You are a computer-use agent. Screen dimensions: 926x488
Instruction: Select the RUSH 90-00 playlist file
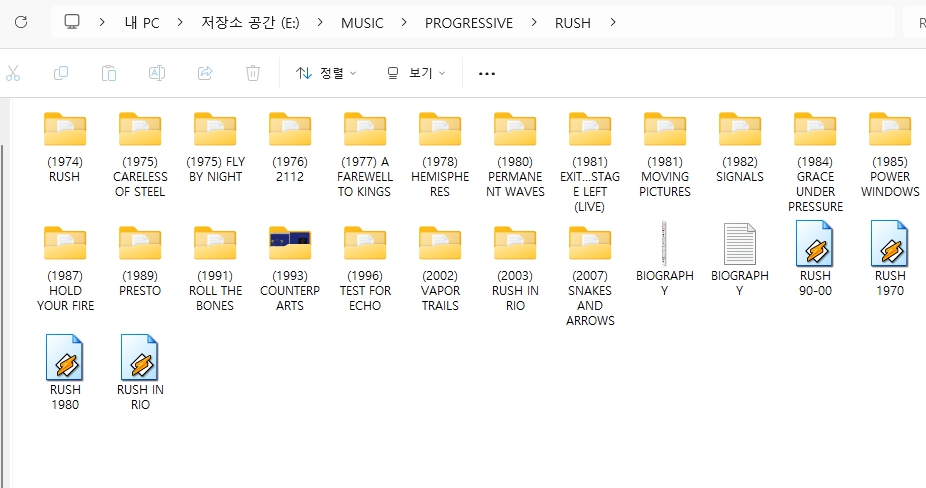(815, 244)
